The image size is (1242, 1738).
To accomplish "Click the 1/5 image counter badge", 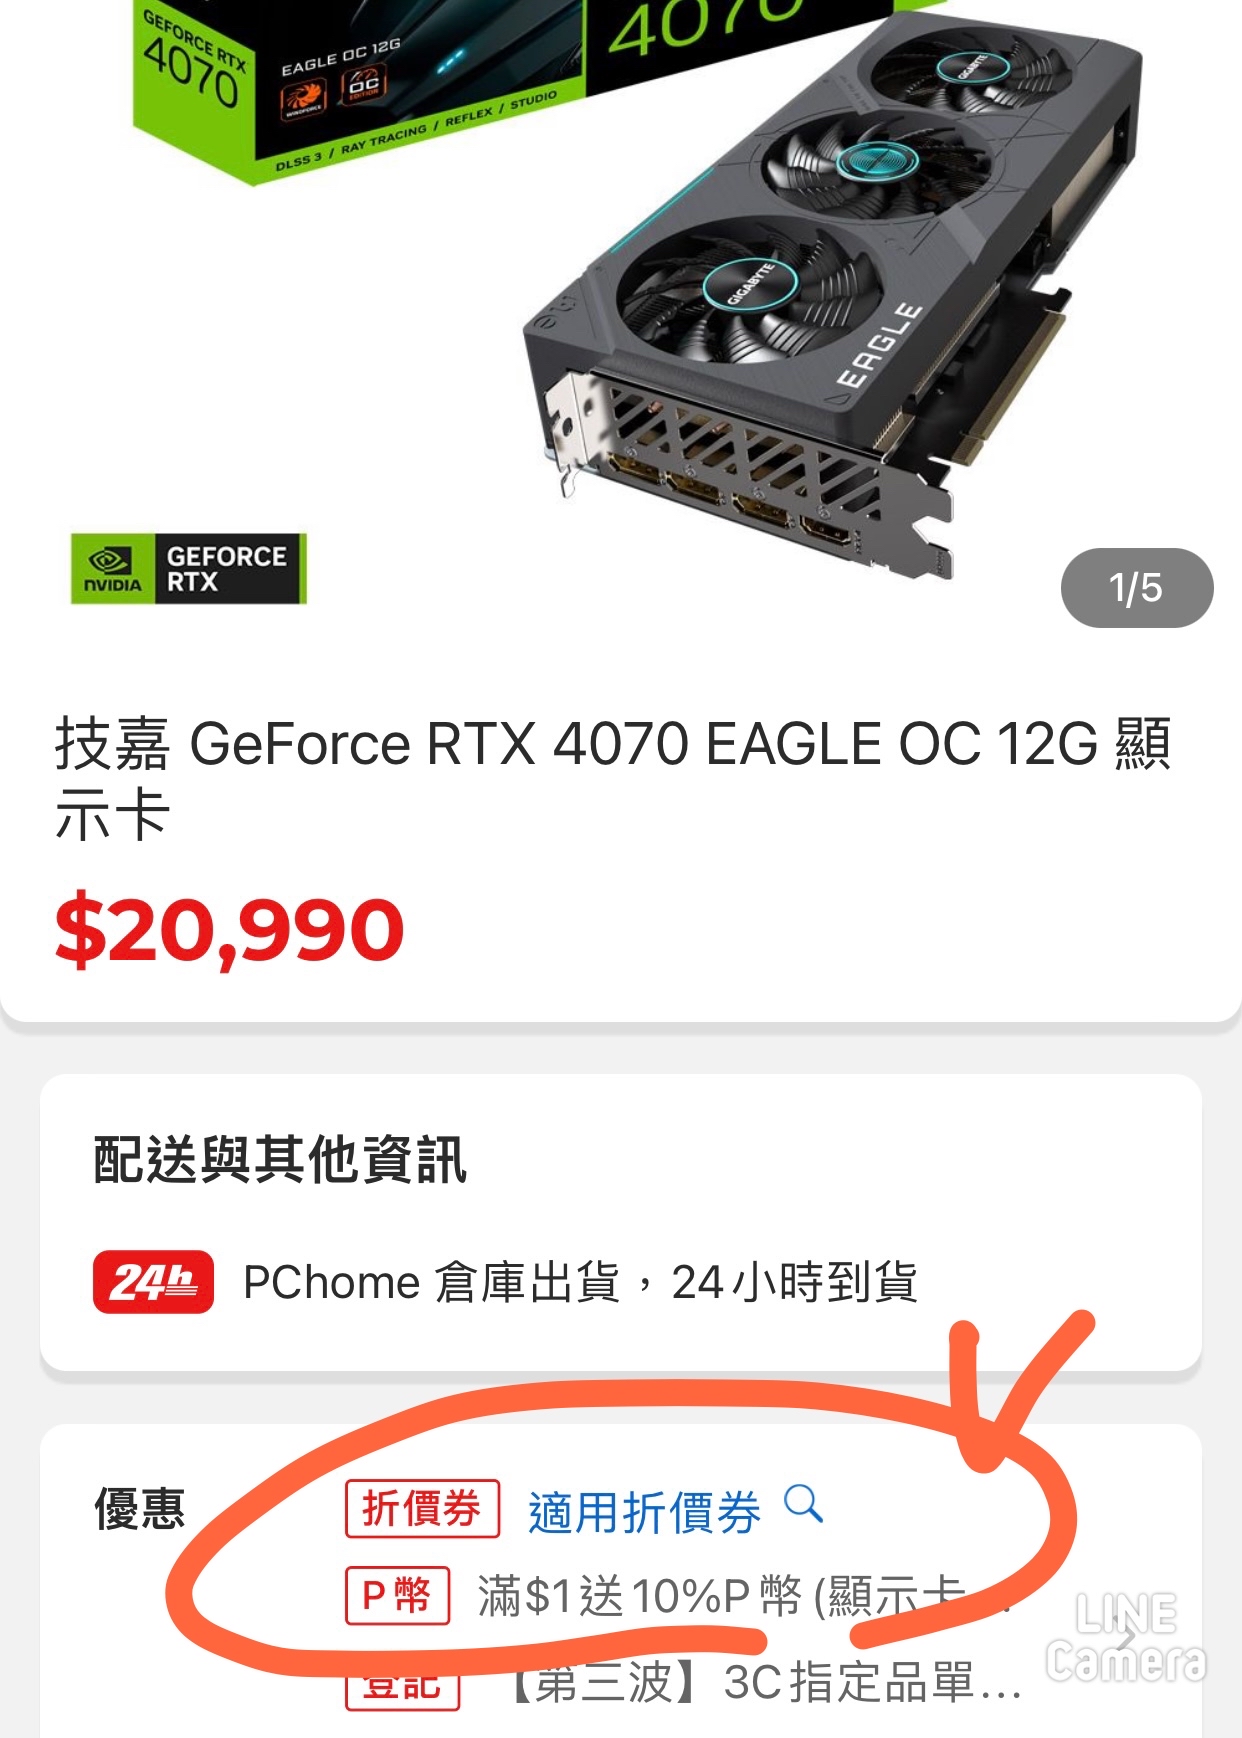I will (1136, 588).
